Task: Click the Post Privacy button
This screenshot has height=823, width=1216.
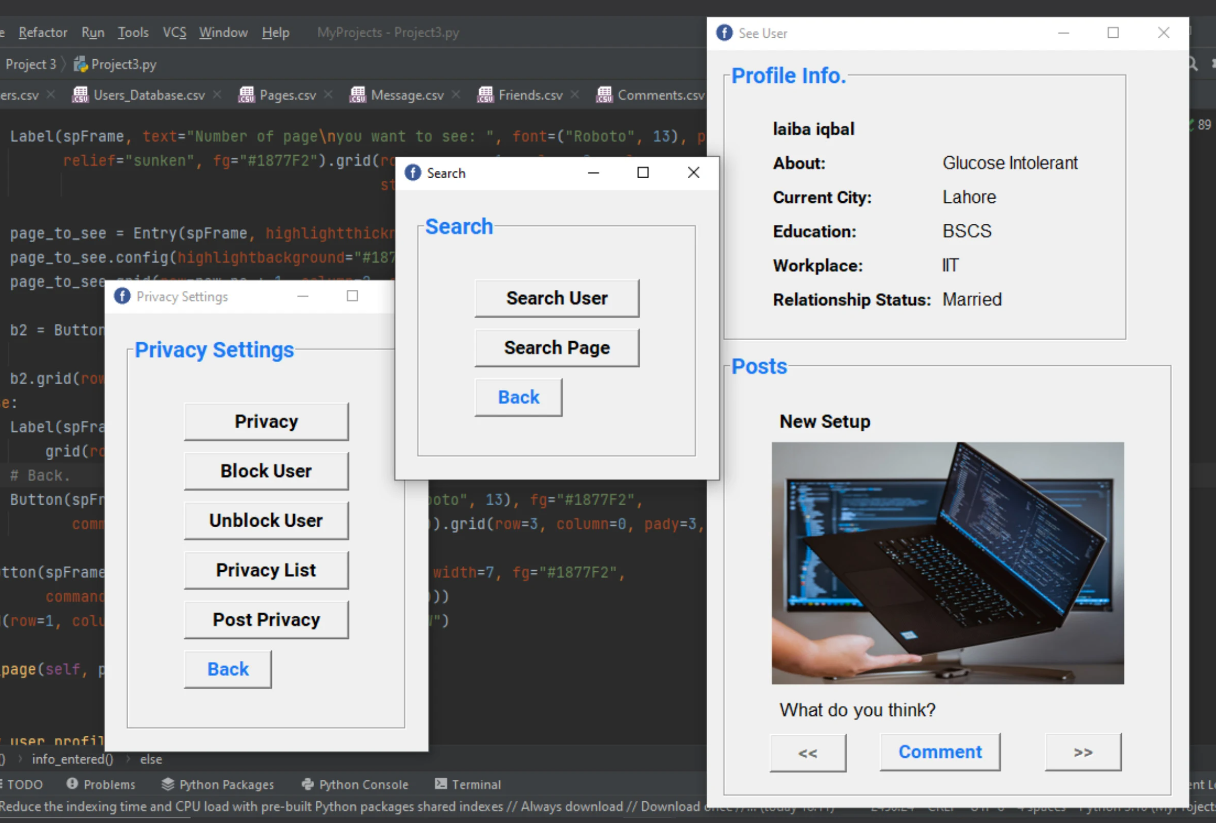Action: [x=266, y=620]
